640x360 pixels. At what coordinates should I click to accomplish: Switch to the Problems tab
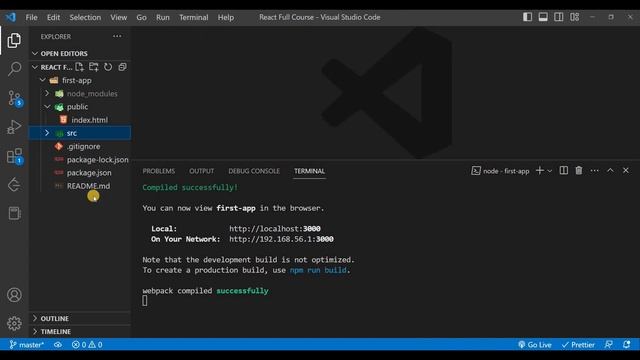pos(158,171)
